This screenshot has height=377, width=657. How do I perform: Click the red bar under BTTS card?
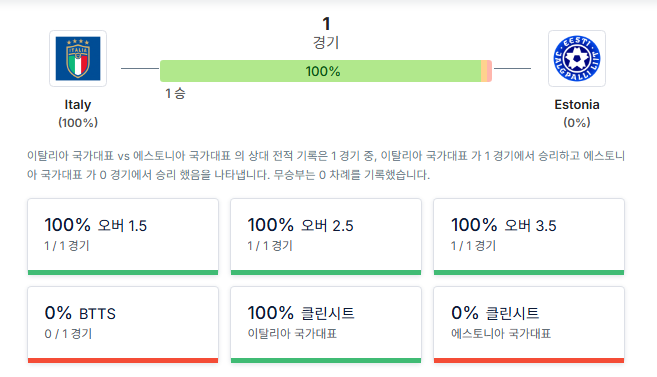pos(123,360)
